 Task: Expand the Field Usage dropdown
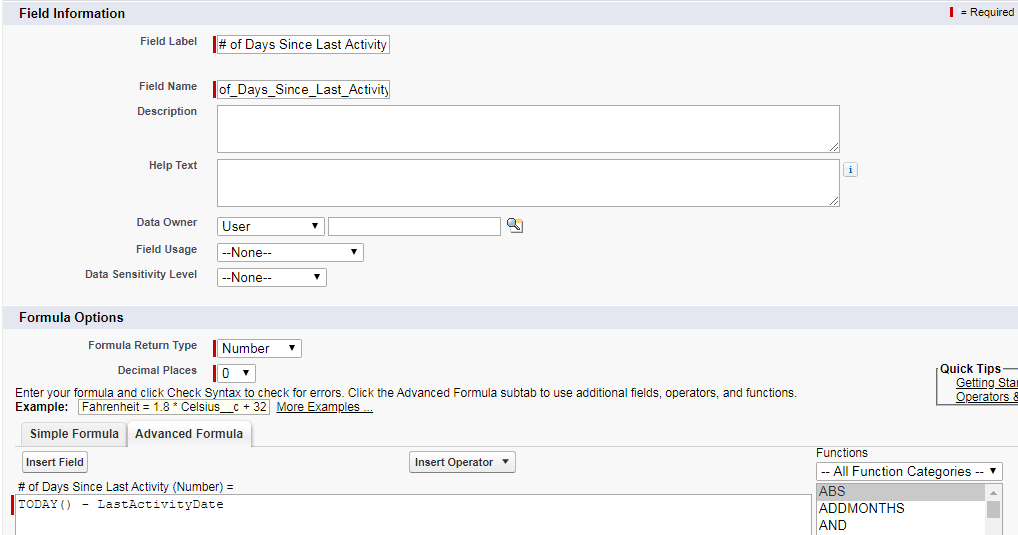point(290,253)
